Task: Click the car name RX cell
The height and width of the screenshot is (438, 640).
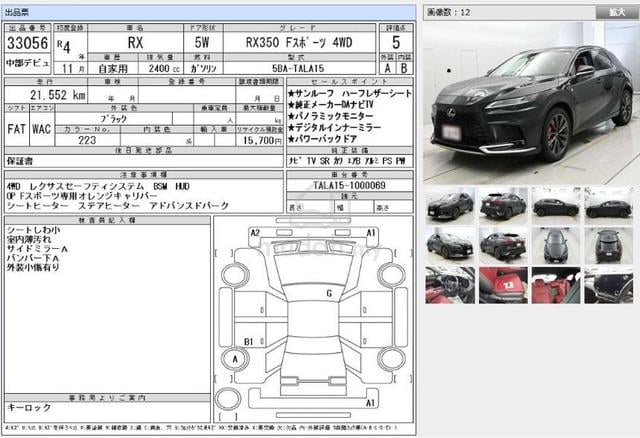Action: pos(135,42)
